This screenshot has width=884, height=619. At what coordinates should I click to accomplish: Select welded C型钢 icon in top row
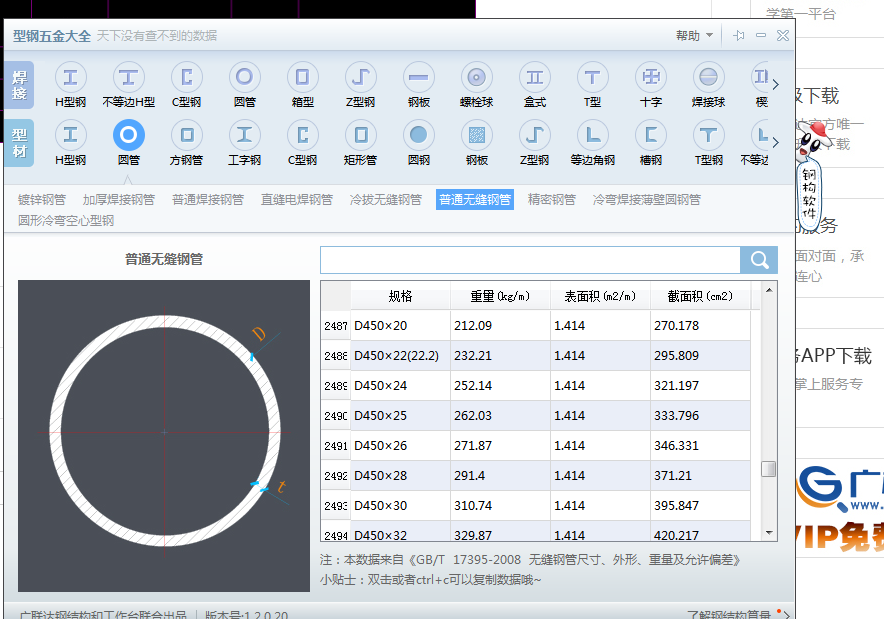[187, 77]
